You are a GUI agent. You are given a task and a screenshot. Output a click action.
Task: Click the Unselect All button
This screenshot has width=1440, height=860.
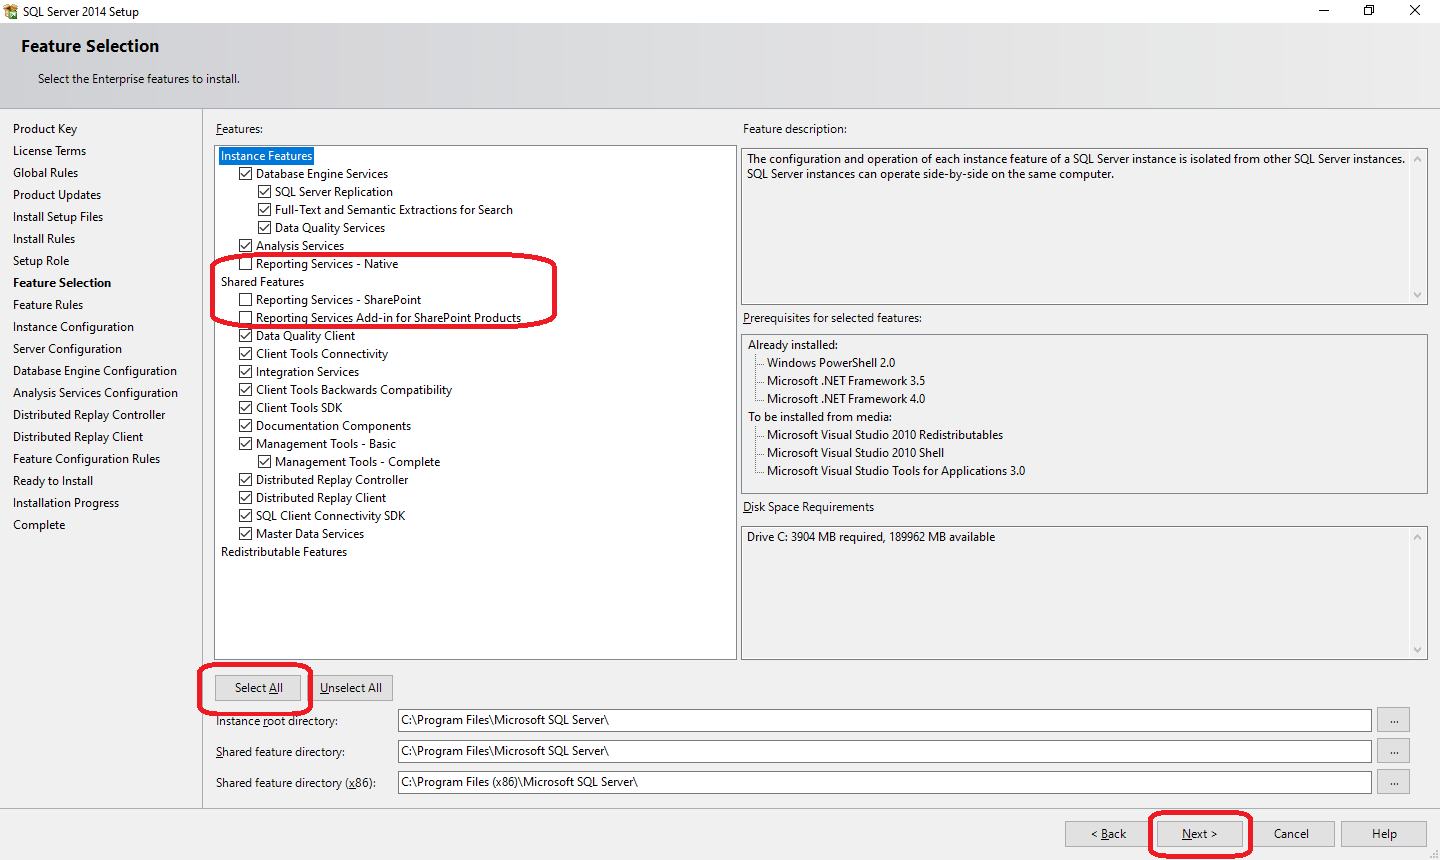pyautogui.click(x=351, y=688)
